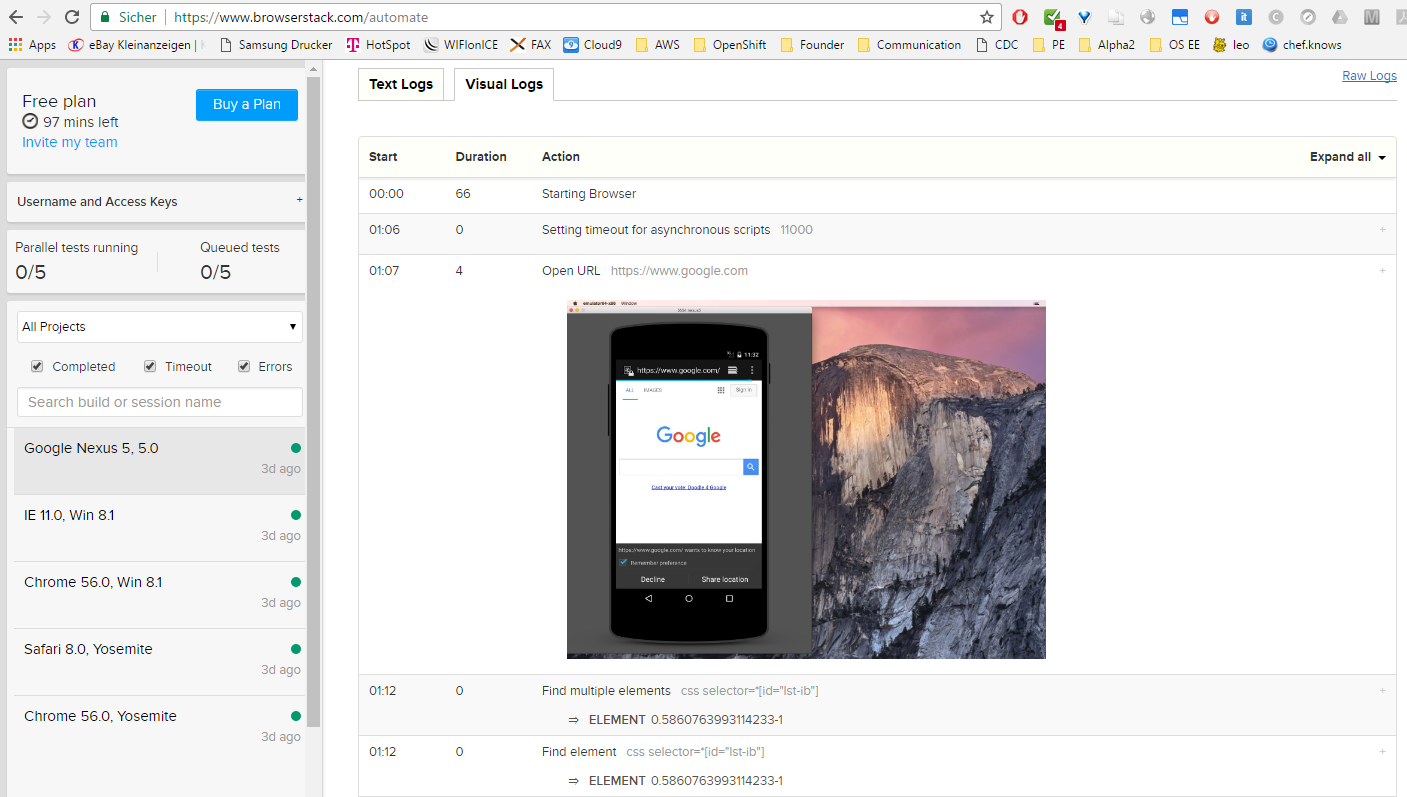The width and height of the screenshot is (1407, 797).
Task: Open the FAX bookmark
Action: pyautogui.click(x=530, y=44)
